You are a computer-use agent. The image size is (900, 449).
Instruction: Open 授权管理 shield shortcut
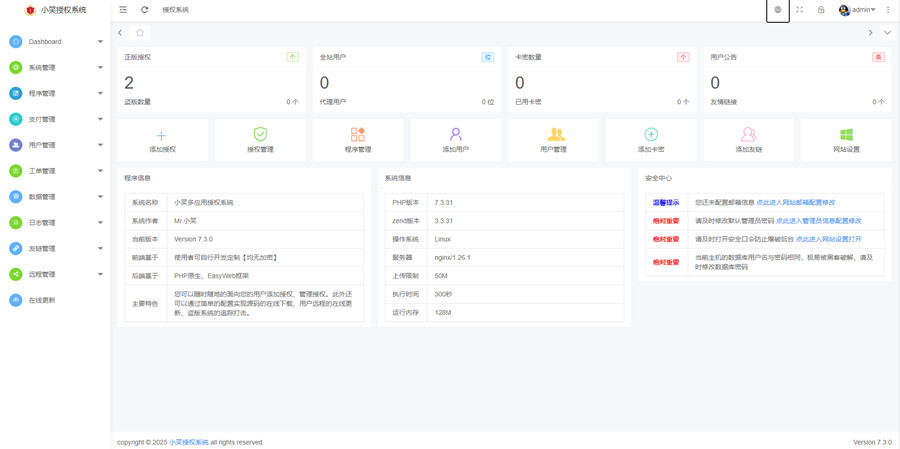pos(260,135)
